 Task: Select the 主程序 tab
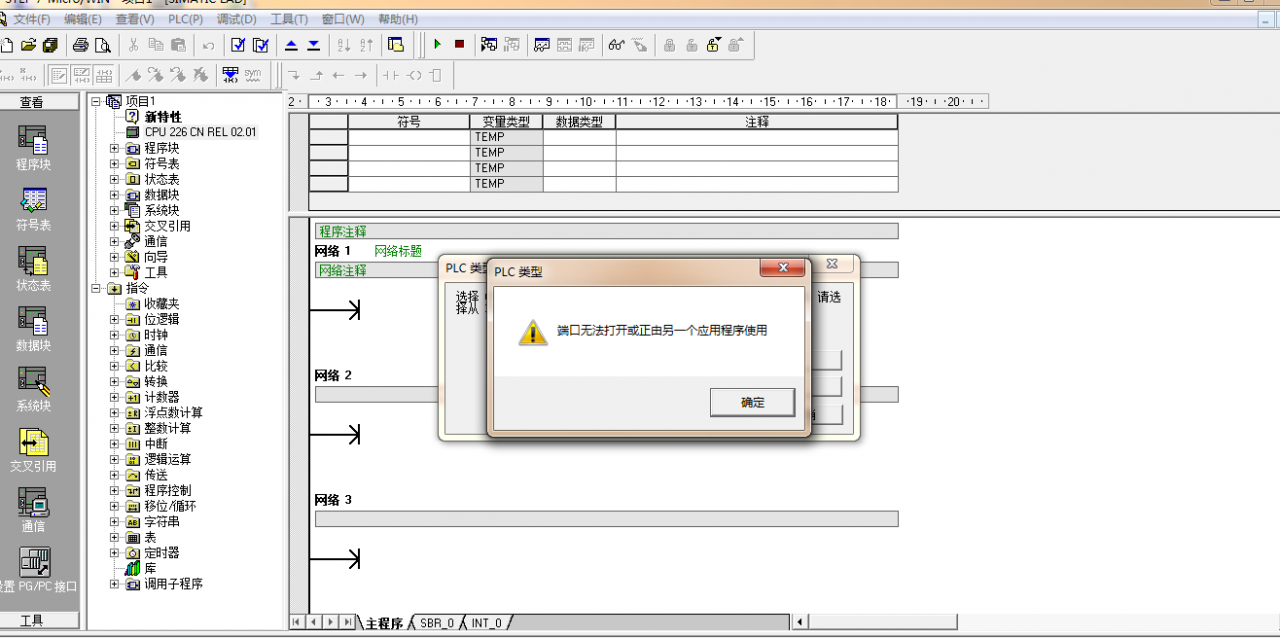384,623
